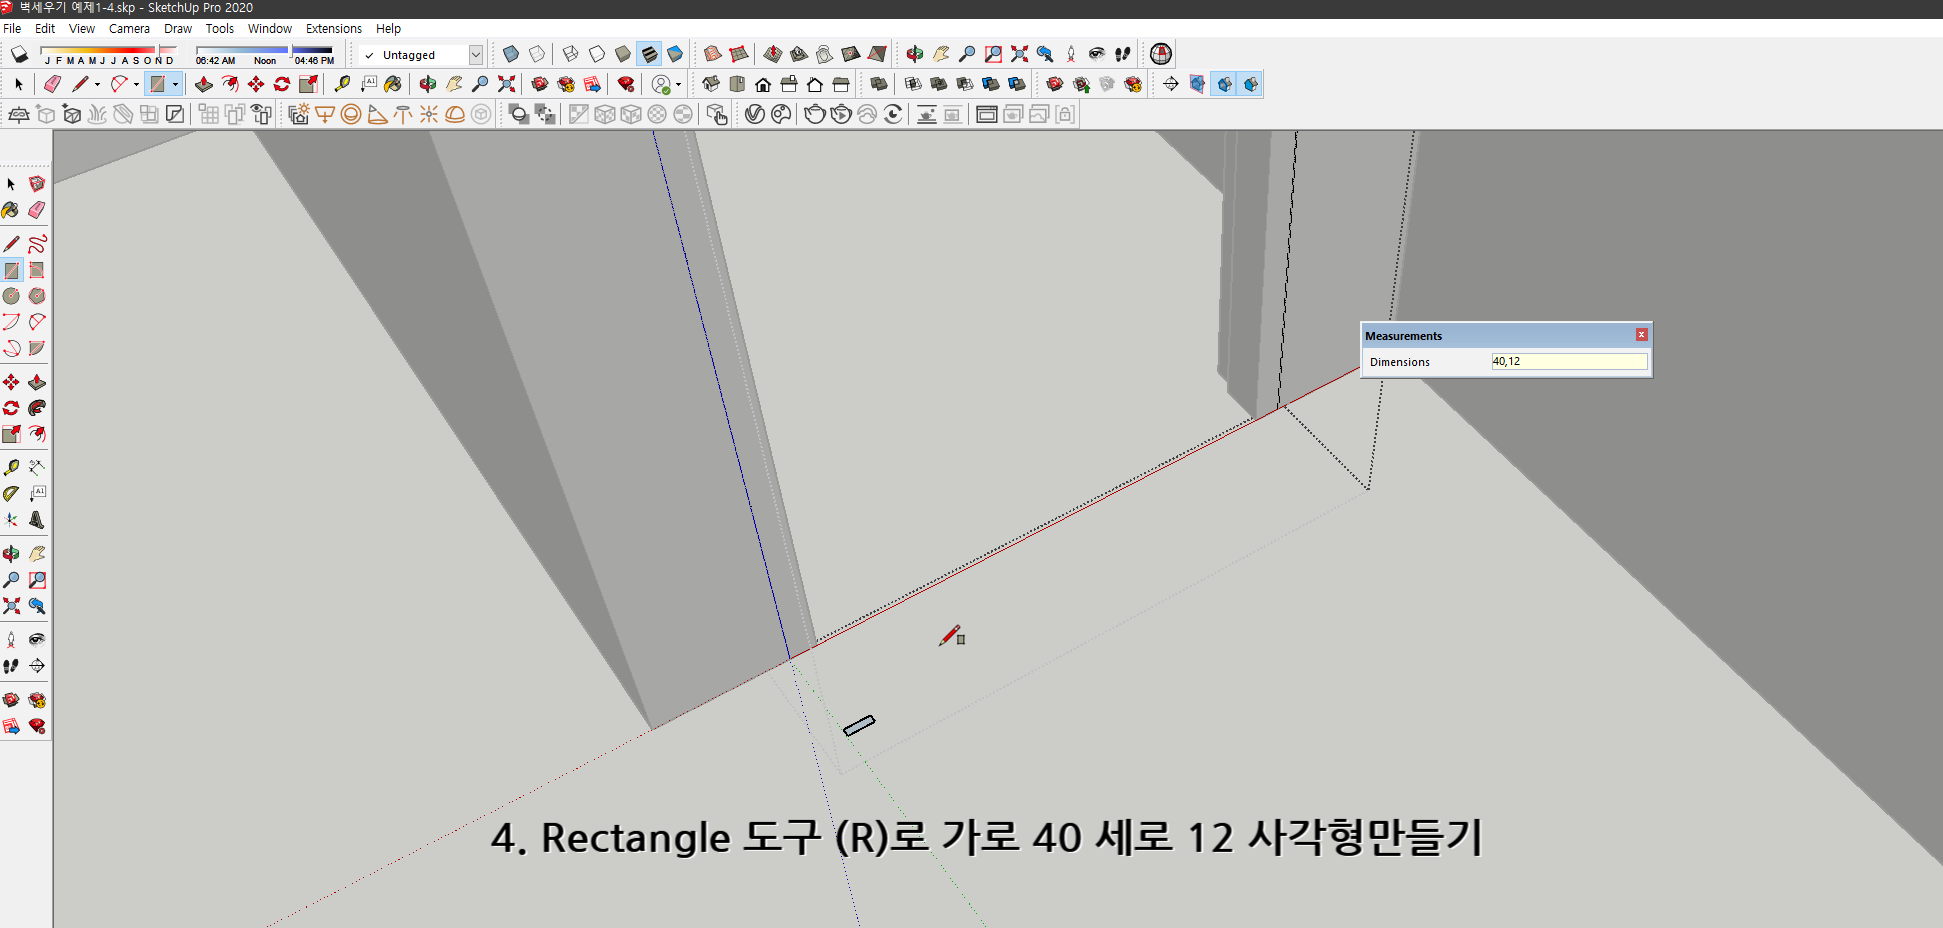Toggle Display Section Fill
Screen dimensions: 1943x928
[1250, 84]
